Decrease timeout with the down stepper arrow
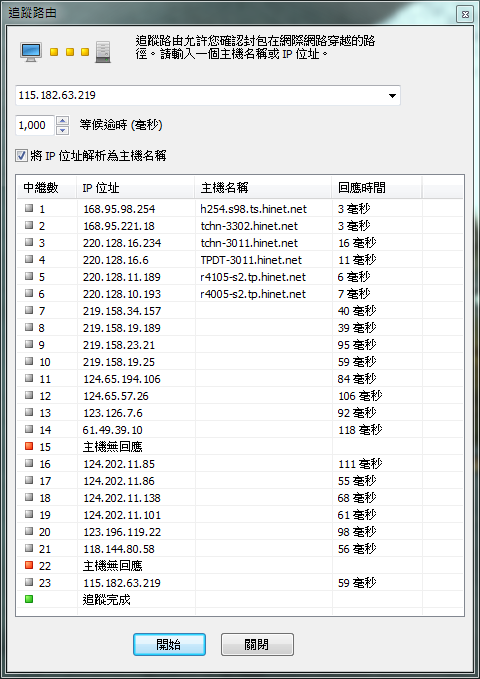 coord(62,130)
